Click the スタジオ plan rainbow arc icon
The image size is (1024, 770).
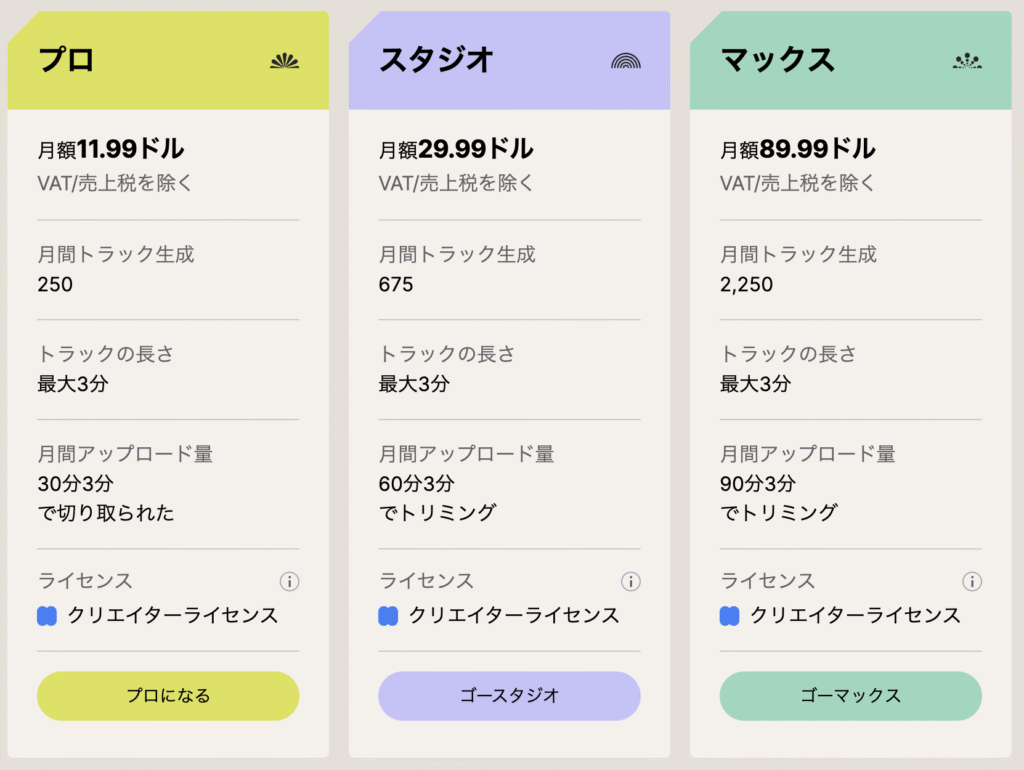(626, 61)
